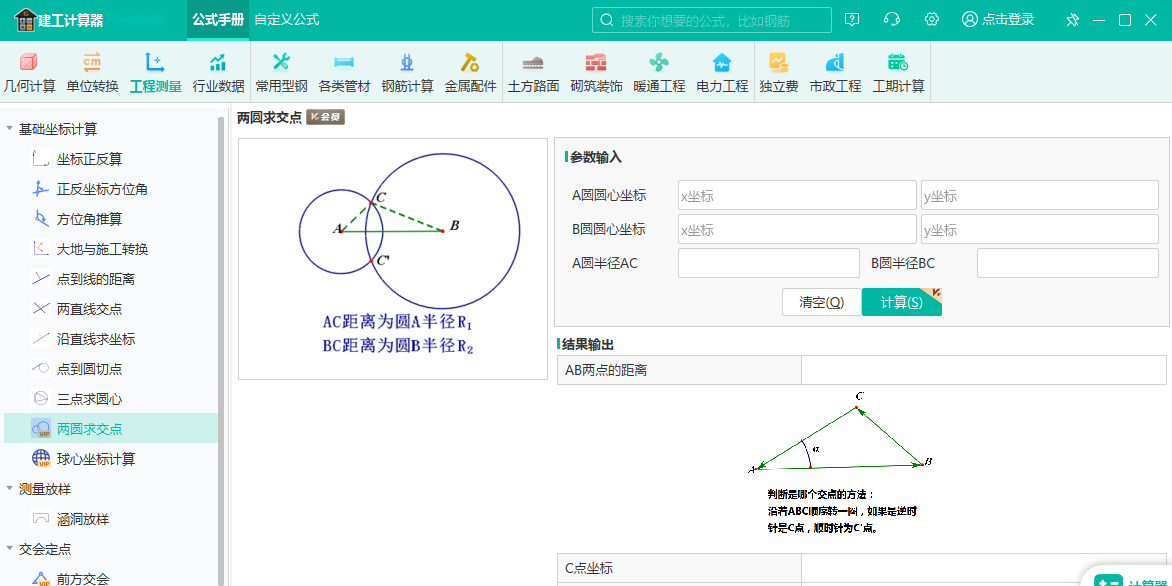Open 砌筑装饰 category
Screen dimensions: 1172x586
[x=596, y=73]
